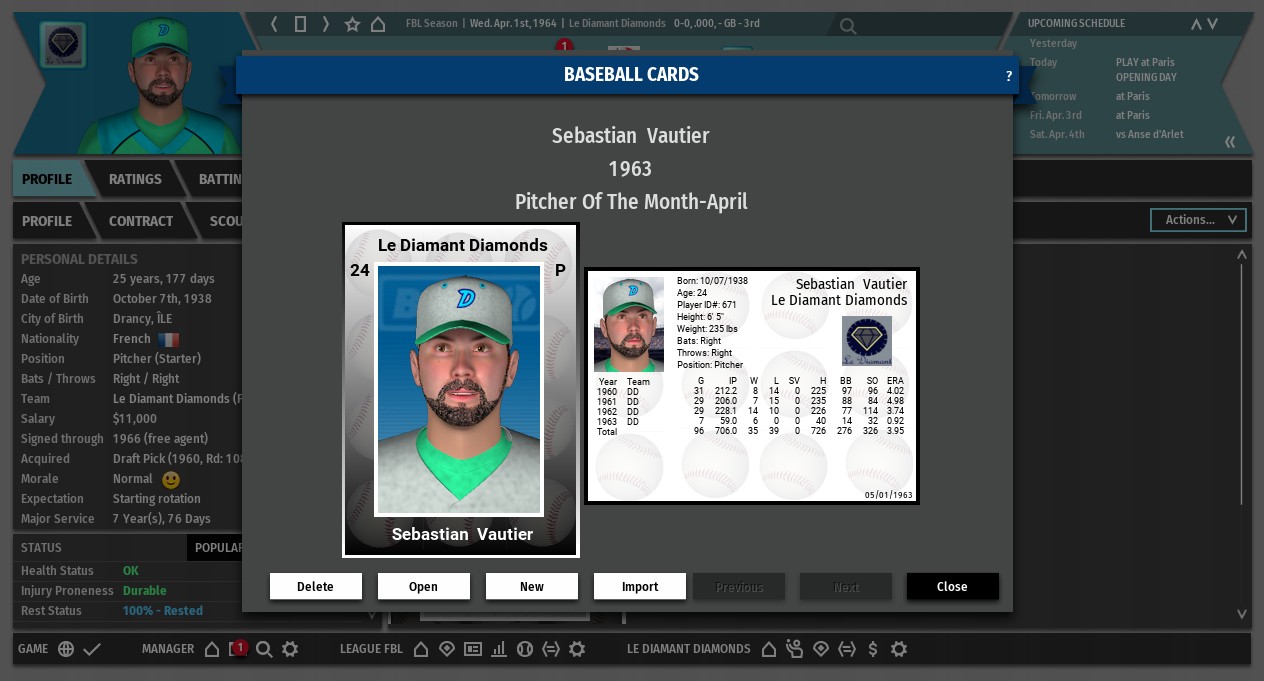
Task: Click the Import card button
Action: tap(640, 587)
